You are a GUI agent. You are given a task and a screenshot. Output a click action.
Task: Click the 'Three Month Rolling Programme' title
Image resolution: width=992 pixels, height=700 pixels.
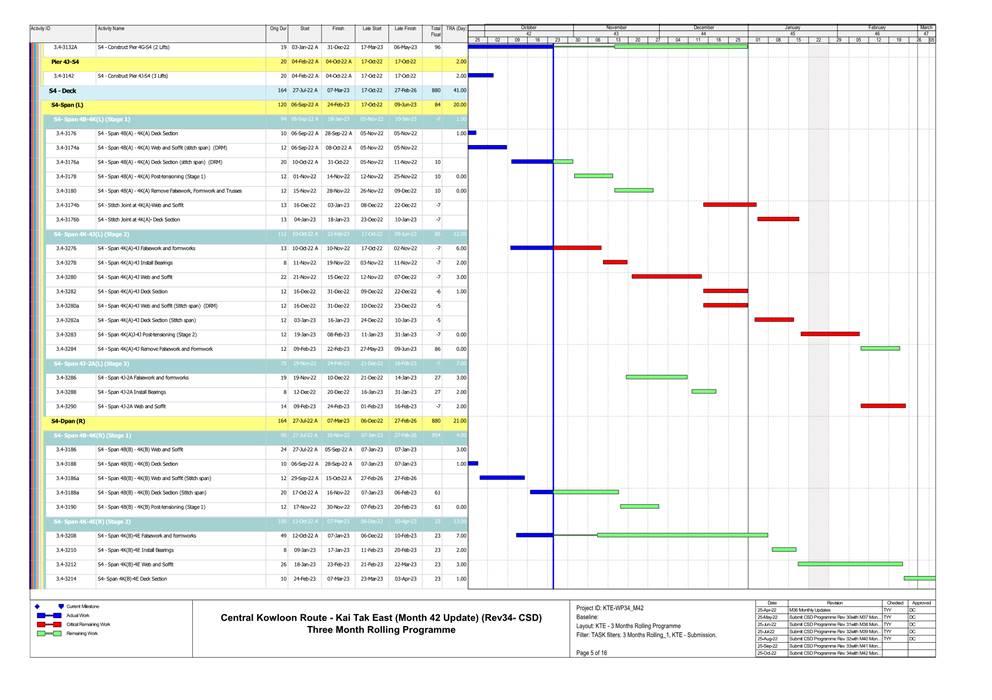click(381, 630)
